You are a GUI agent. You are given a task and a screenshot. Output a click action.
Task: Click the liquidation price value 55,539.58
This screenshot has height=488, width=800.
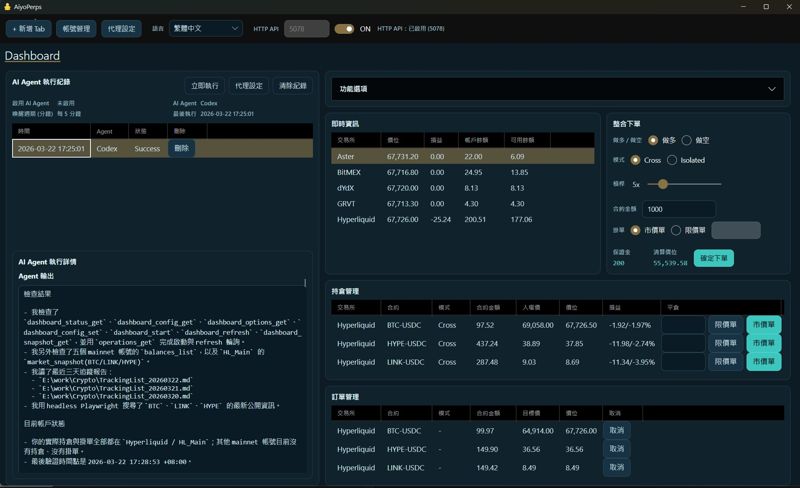pos(670,263)
